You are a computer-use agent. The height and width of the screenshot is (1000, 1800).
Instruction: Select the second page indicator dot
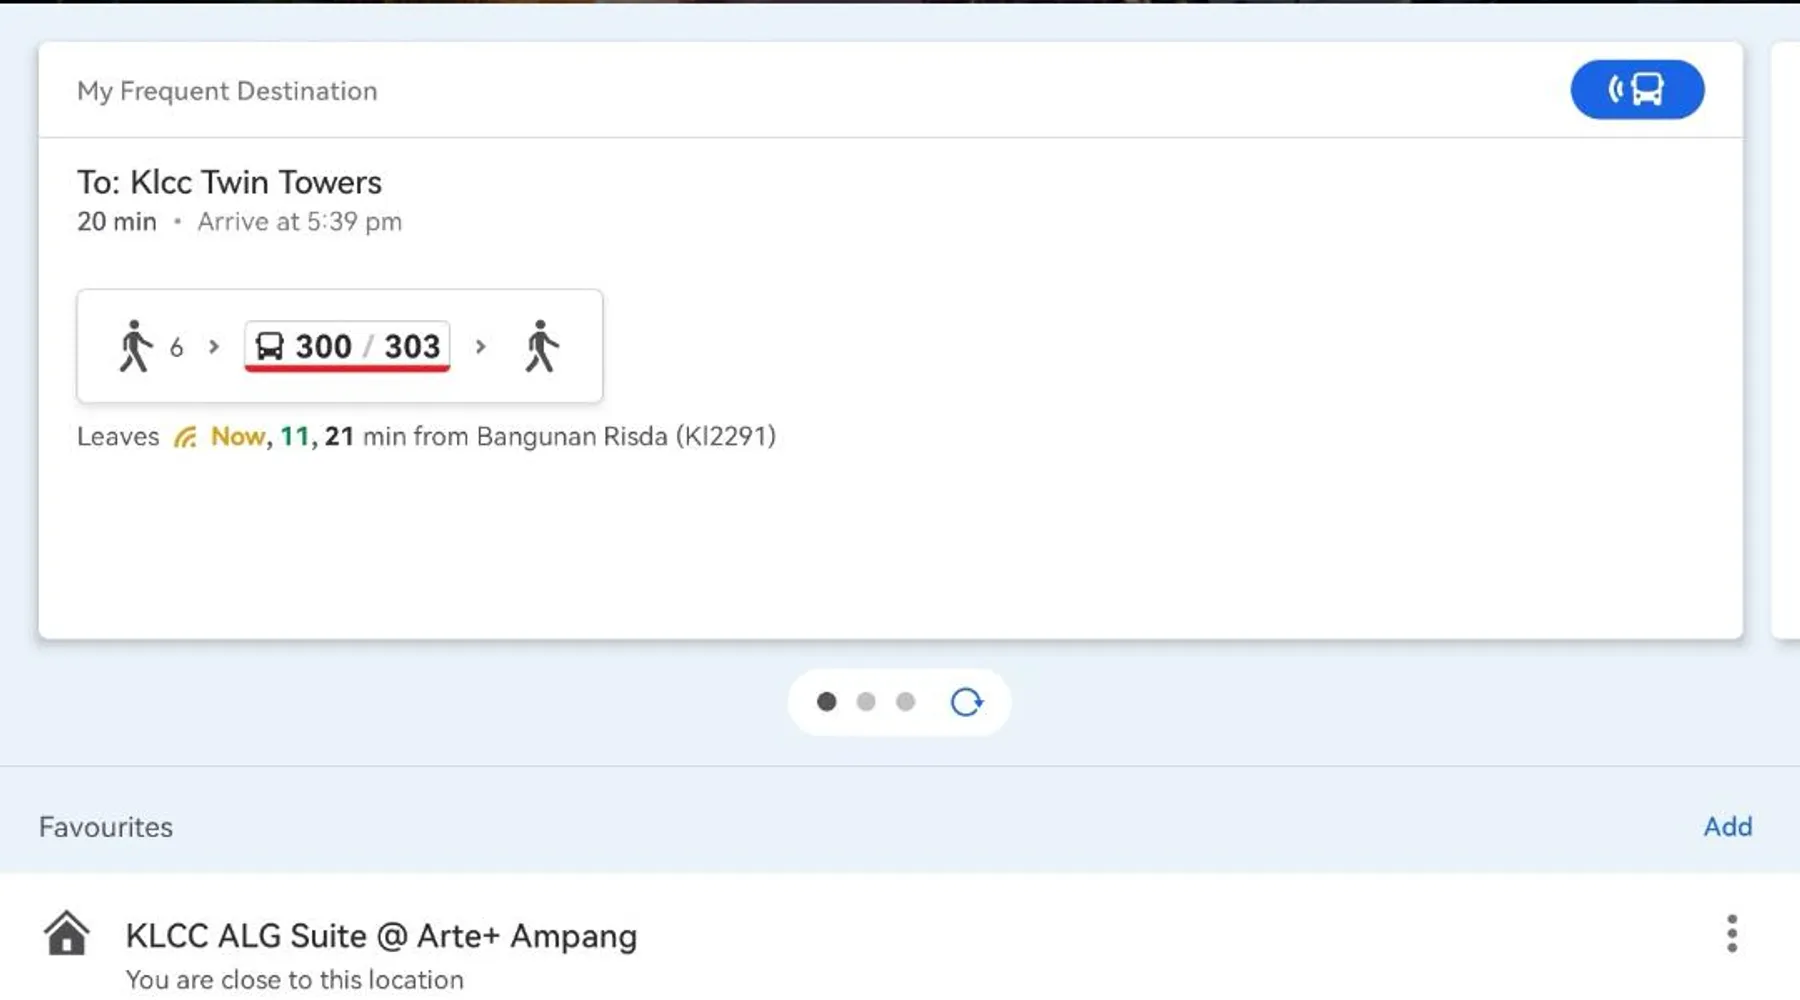(x=866, y=702)
